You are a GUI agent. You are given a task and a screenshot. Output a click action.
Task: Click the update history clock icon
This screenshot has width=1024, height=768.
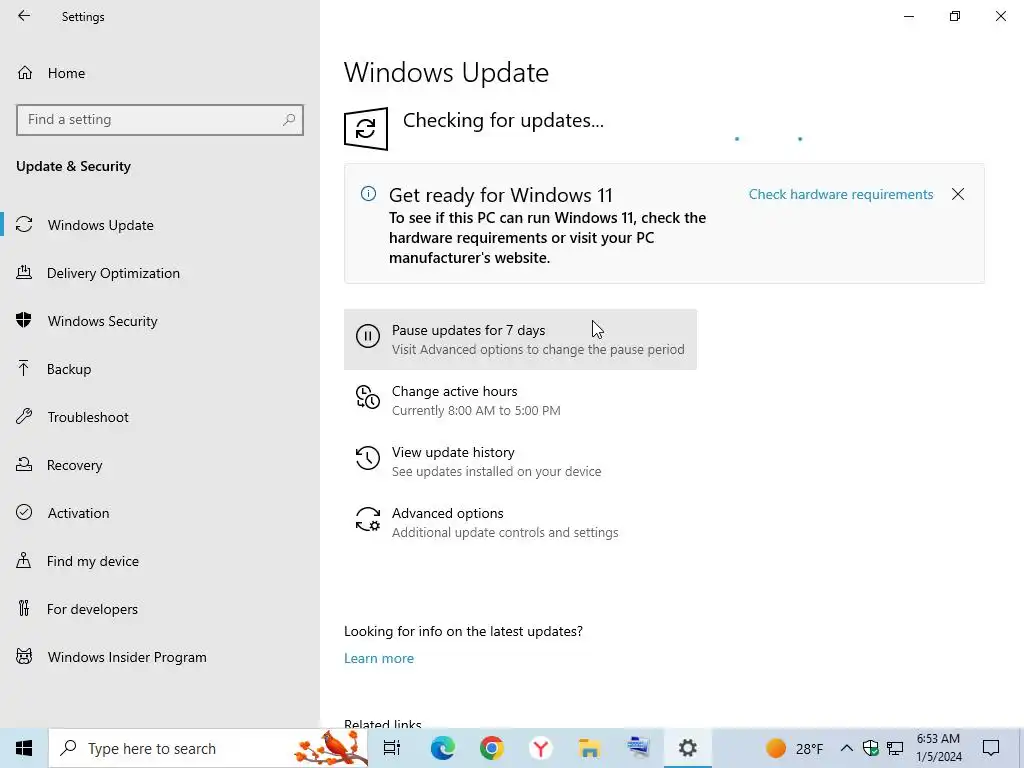click(x=368, y=458)
